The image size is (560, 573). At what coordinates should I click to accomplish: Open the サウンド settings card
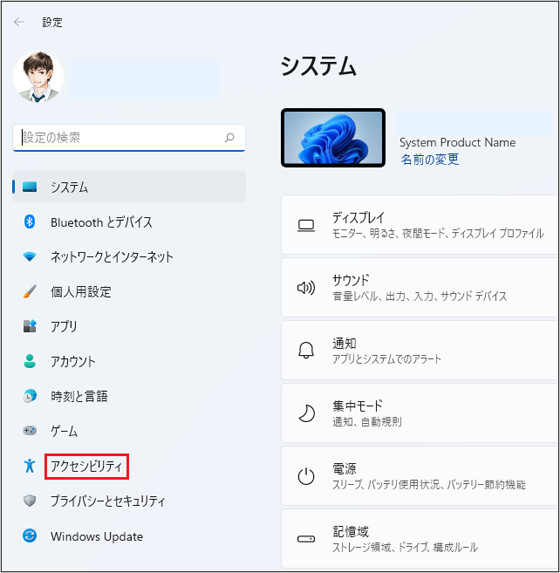coord(420,288)
